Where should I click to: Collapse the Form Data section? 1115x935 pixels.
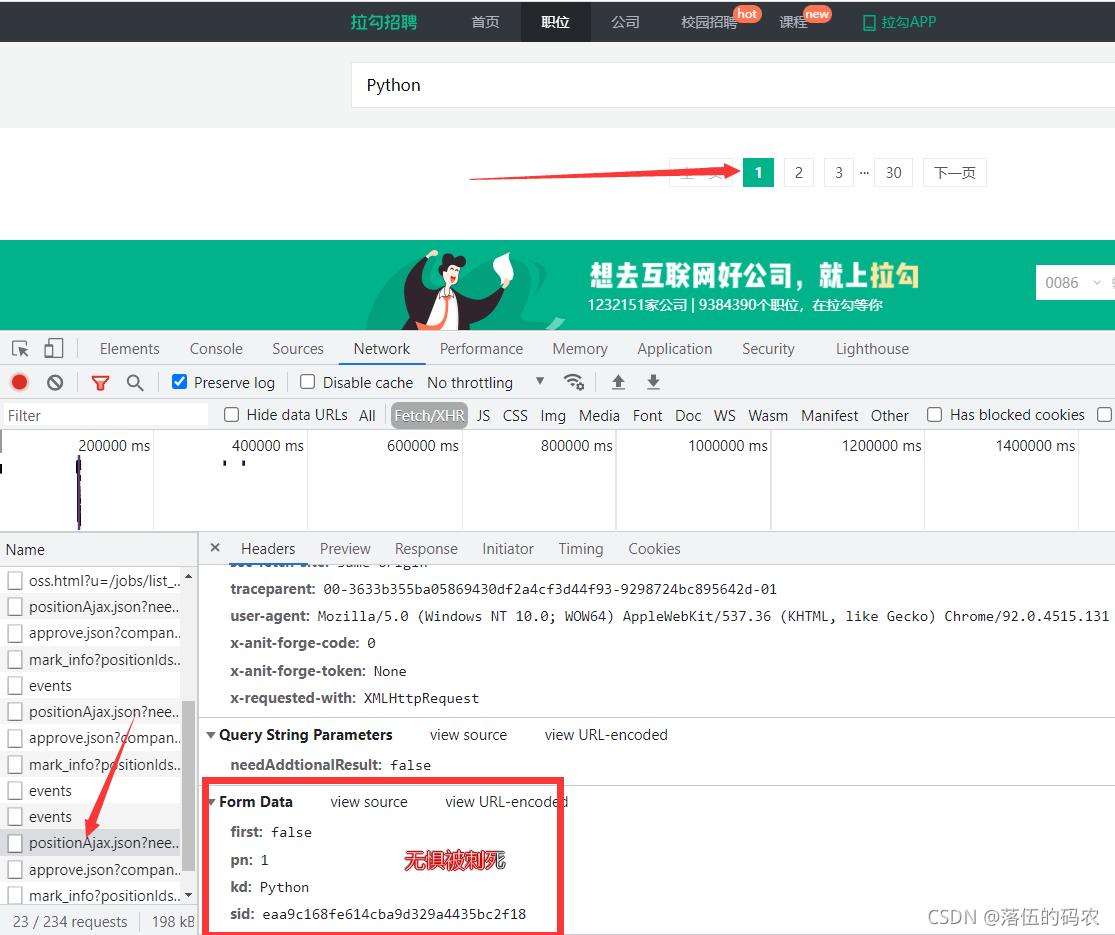coord(211,801)
